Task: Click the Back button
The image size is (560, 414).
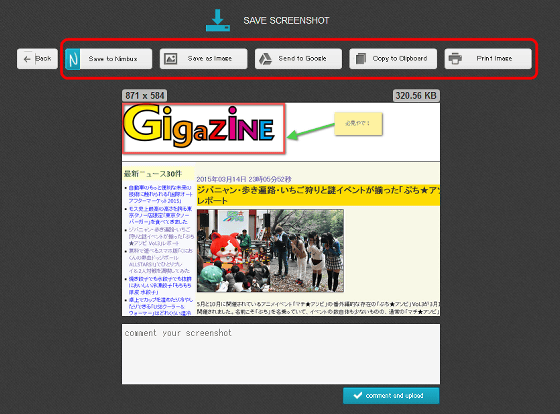Action: pyautogui.click(x=37, y=59)
